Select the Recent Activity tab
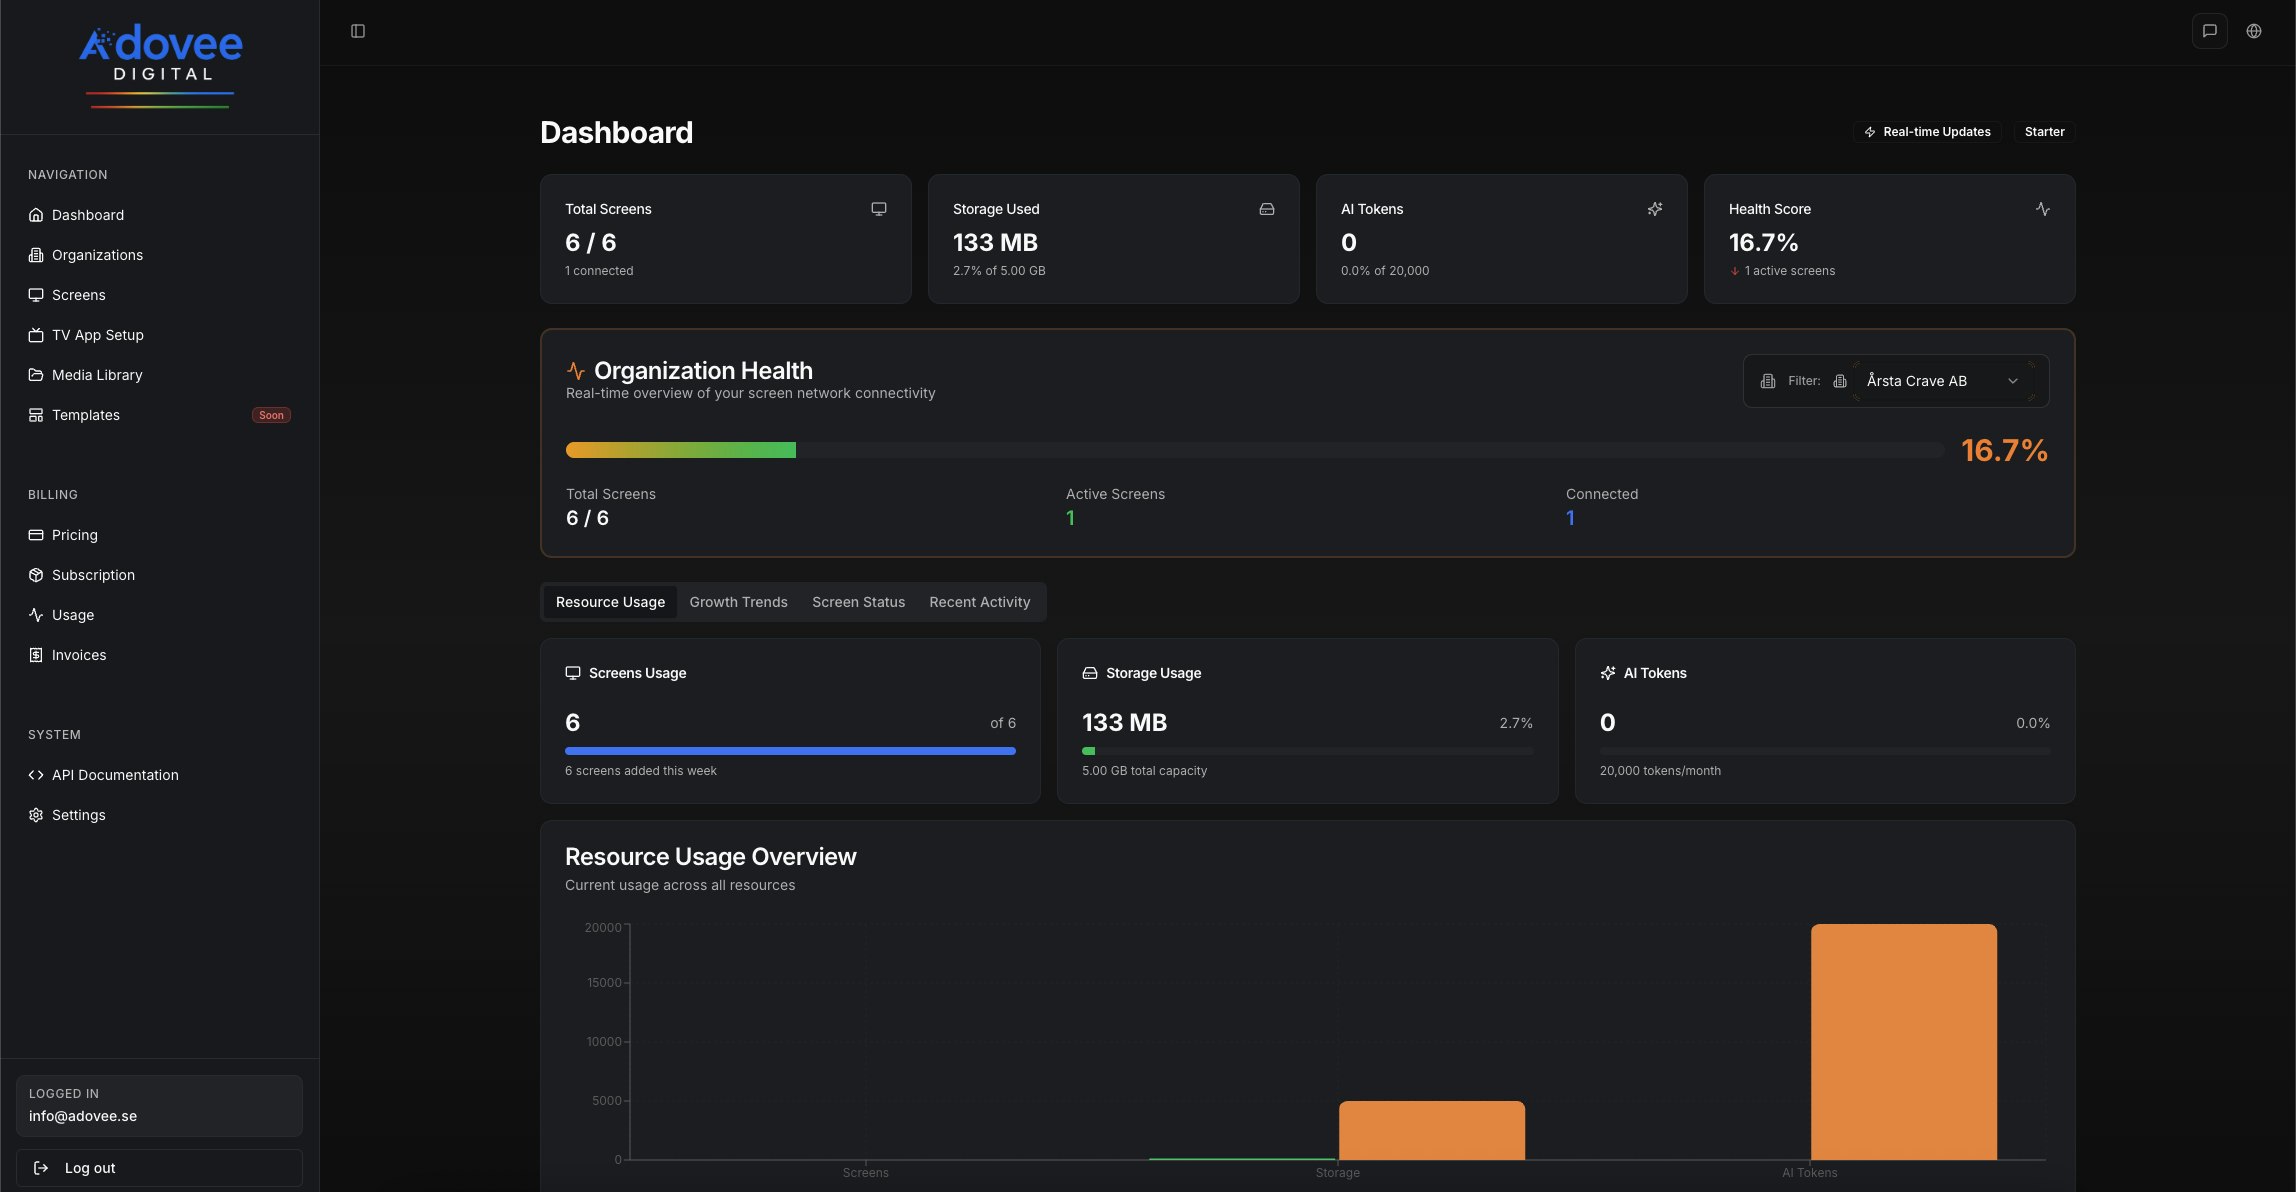Viewport: 2296px width, 1192px height. (x=979, y=602)
